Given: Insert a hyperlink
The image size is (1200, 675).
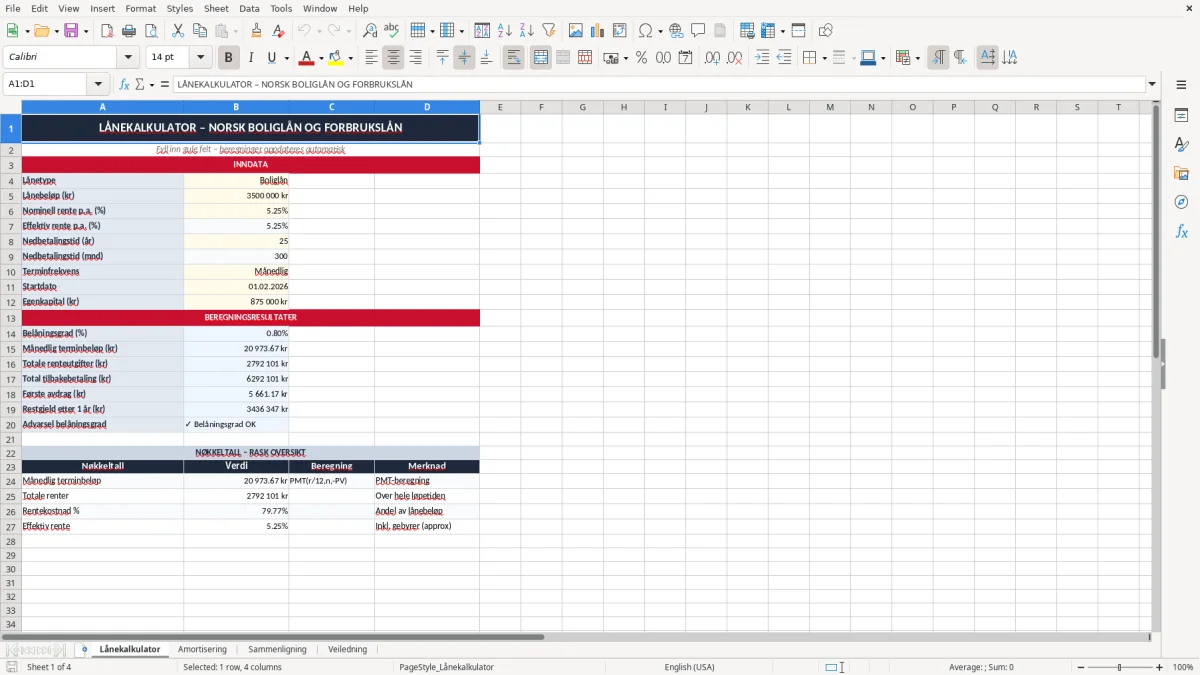Looking at the screenshot, I should [x=676, y=31].
